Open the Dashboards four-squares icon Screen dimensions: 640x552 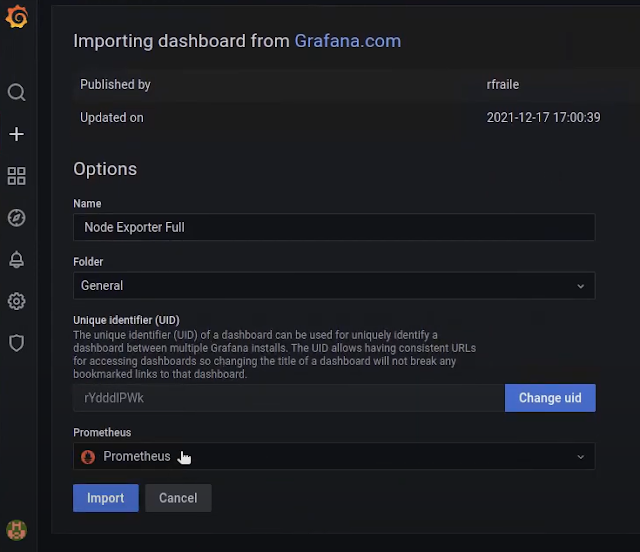(x=17, y=176)
